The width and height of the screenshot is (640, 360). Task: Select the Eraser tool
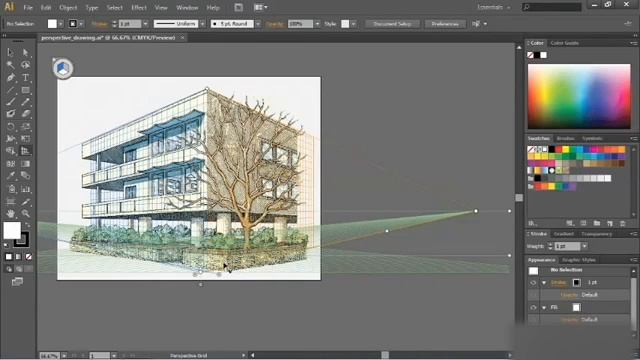pyautogui.click(x=25, y=114)
